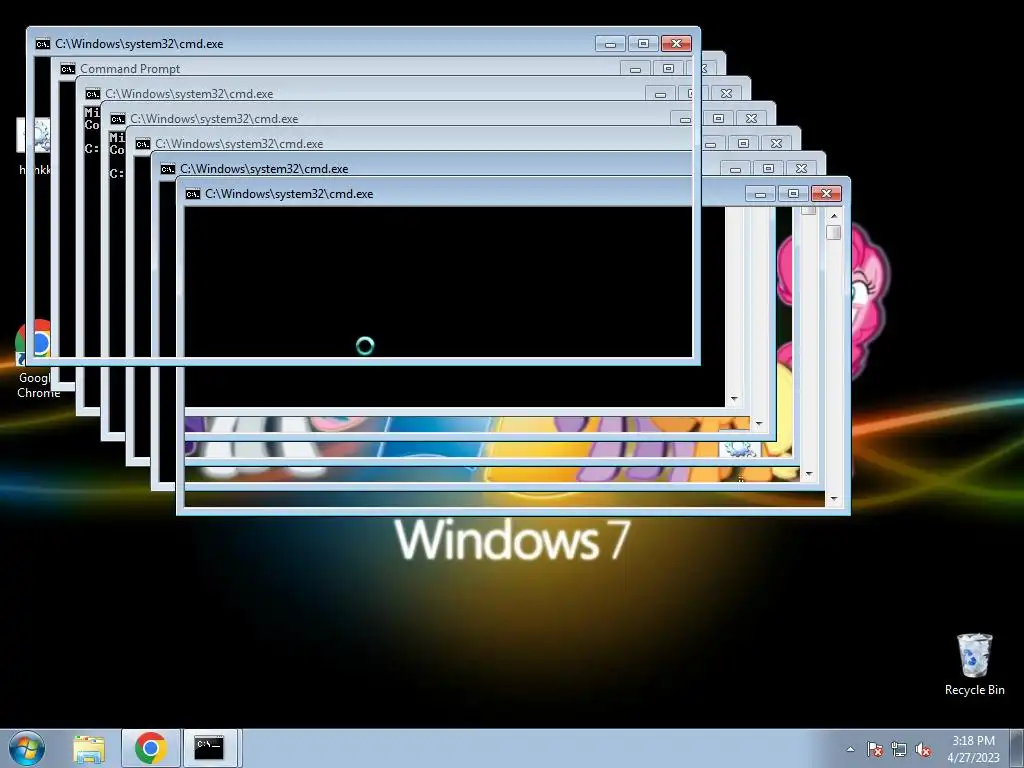
Task: Maximize the uppermost cmd.exe window
Action: [643, 43]
